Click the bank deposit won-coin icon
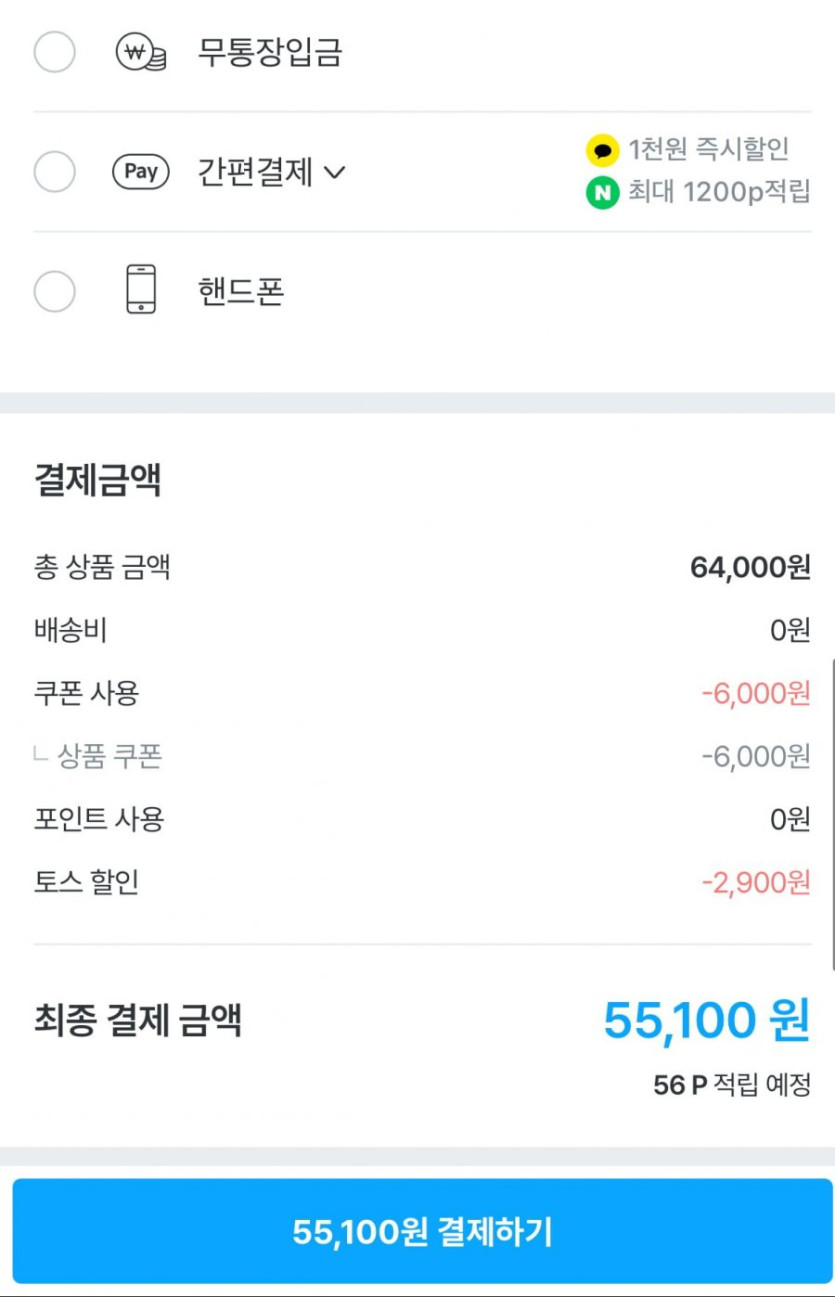The image size is (835, 1297). pyautogui.click(x=141, y=52)
